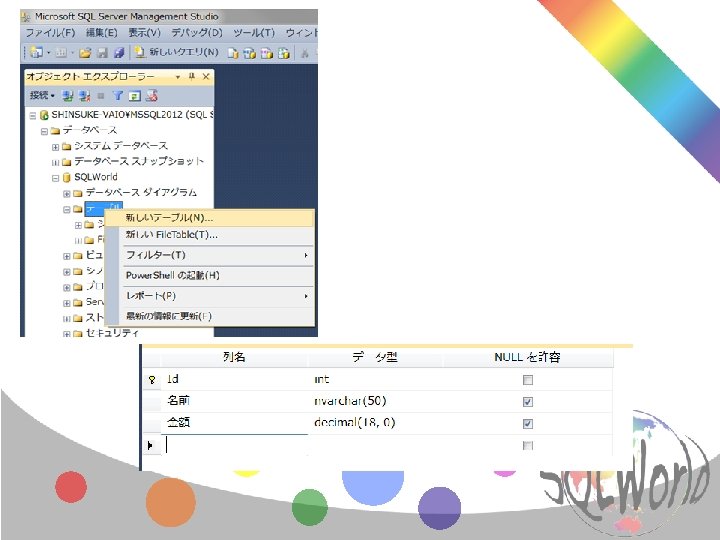Click the Stop square icon in Object Explorer
The height and width of the screenshot is (540, 720).
point(101,96)
